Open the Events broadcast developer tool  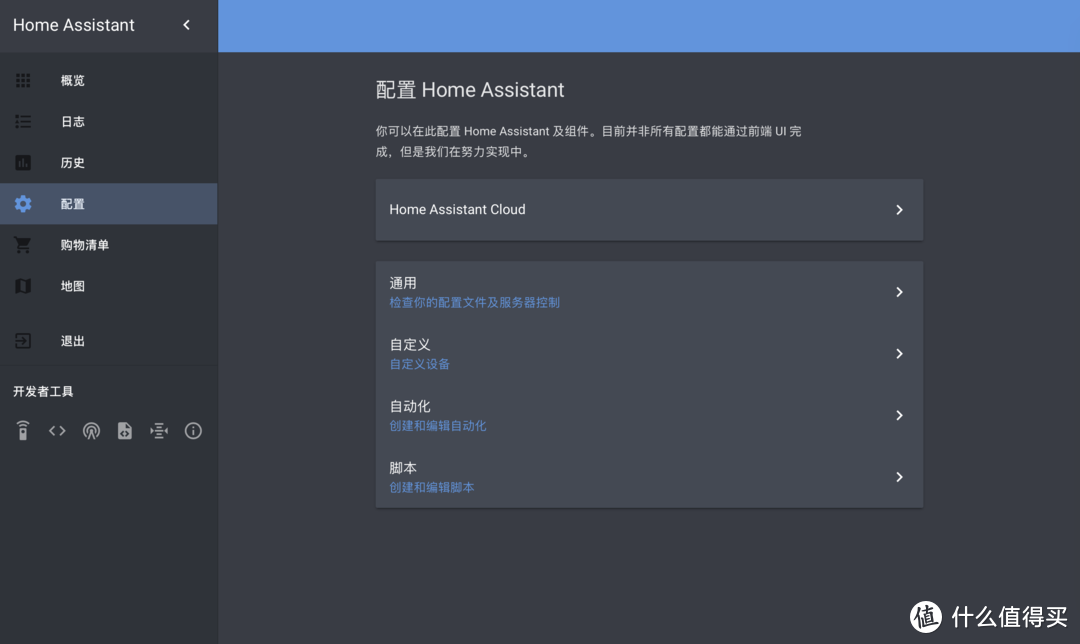coord(91,430)
